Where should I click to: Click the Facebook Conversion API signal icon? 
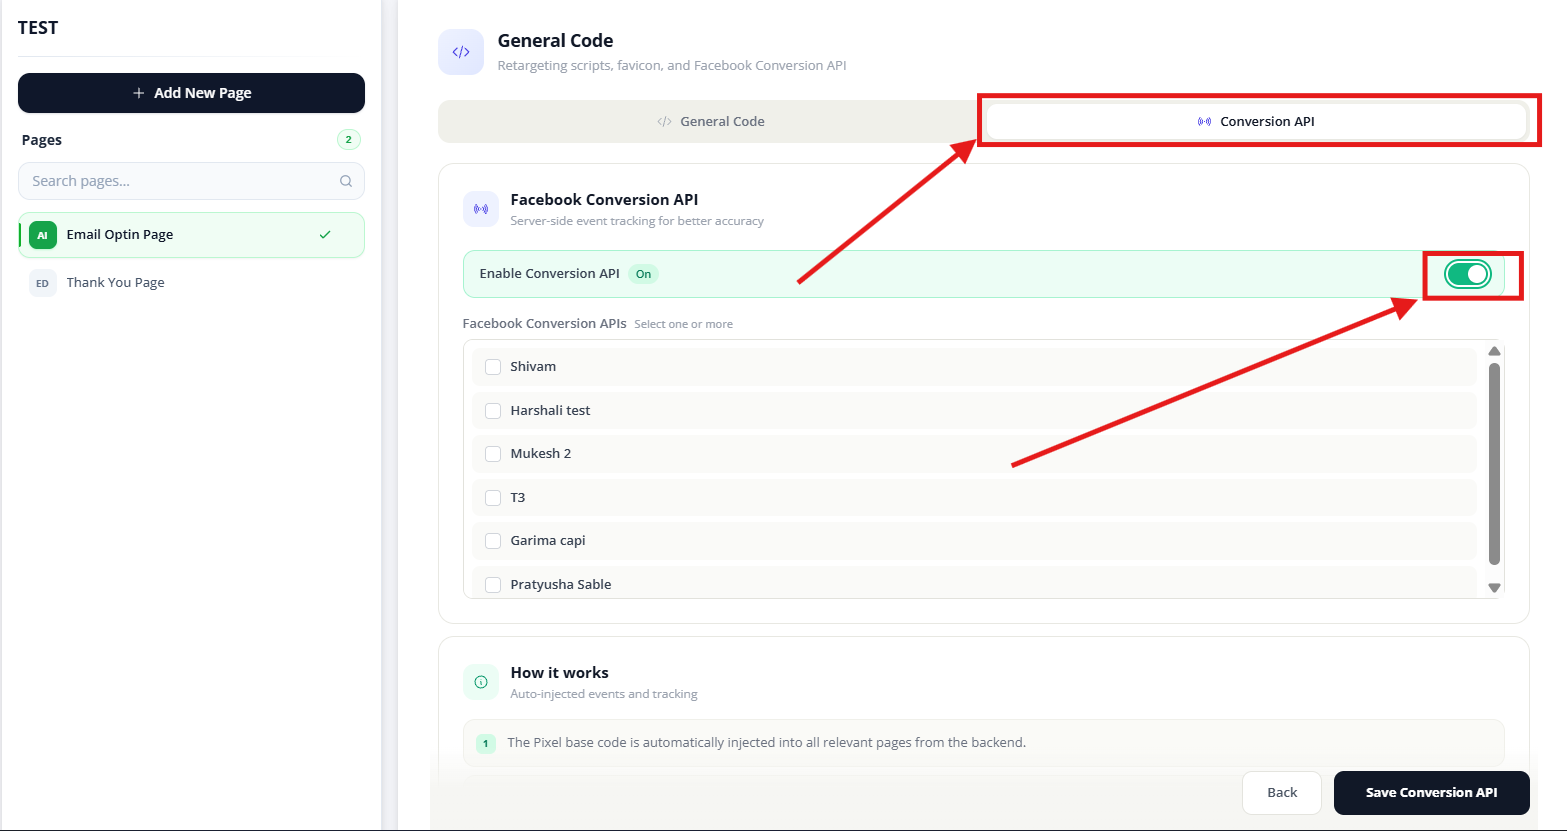pos(481,209)
